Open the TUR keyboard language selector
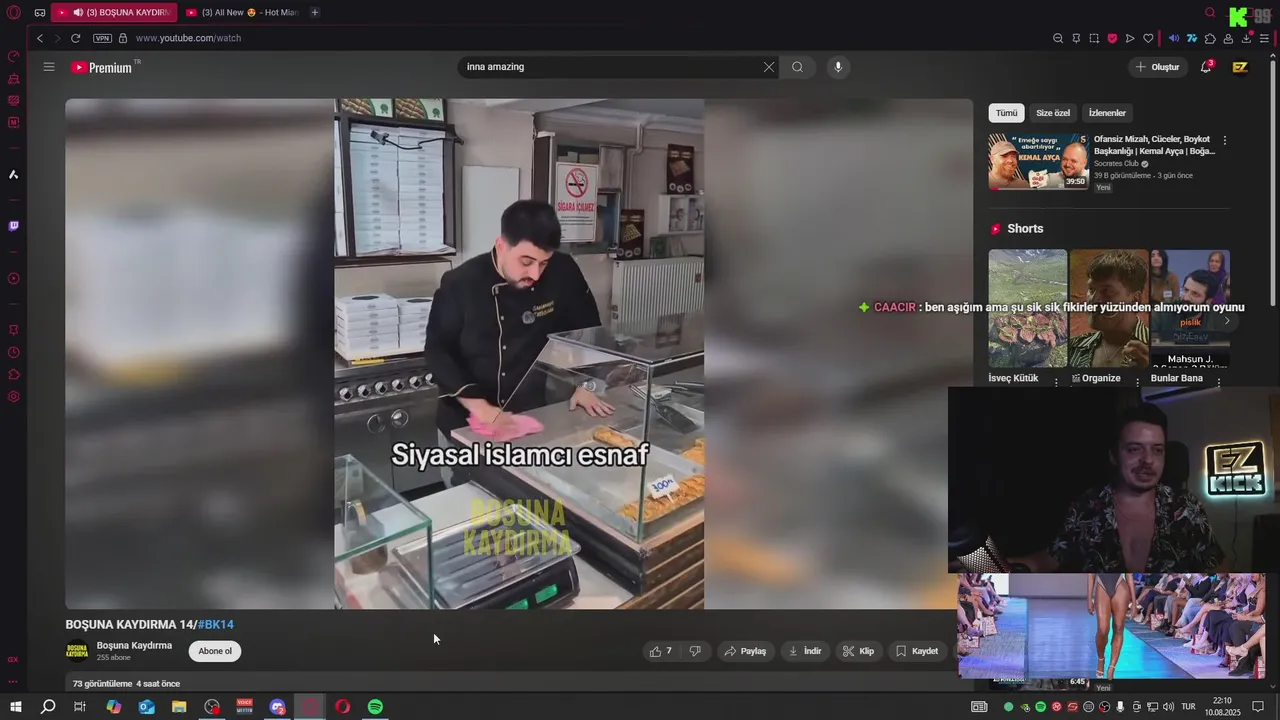The height and width of the screenshot is (720, 1280). pyautogui.click(x=1188, y=707)
